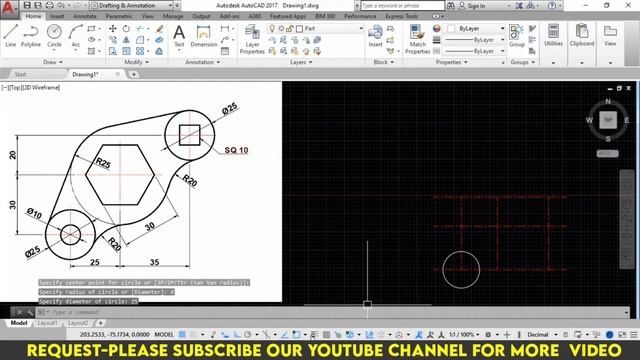The image size is (640, 360).
Task: Open the ByLayer linetype dropdown
Action: [475, 51]
